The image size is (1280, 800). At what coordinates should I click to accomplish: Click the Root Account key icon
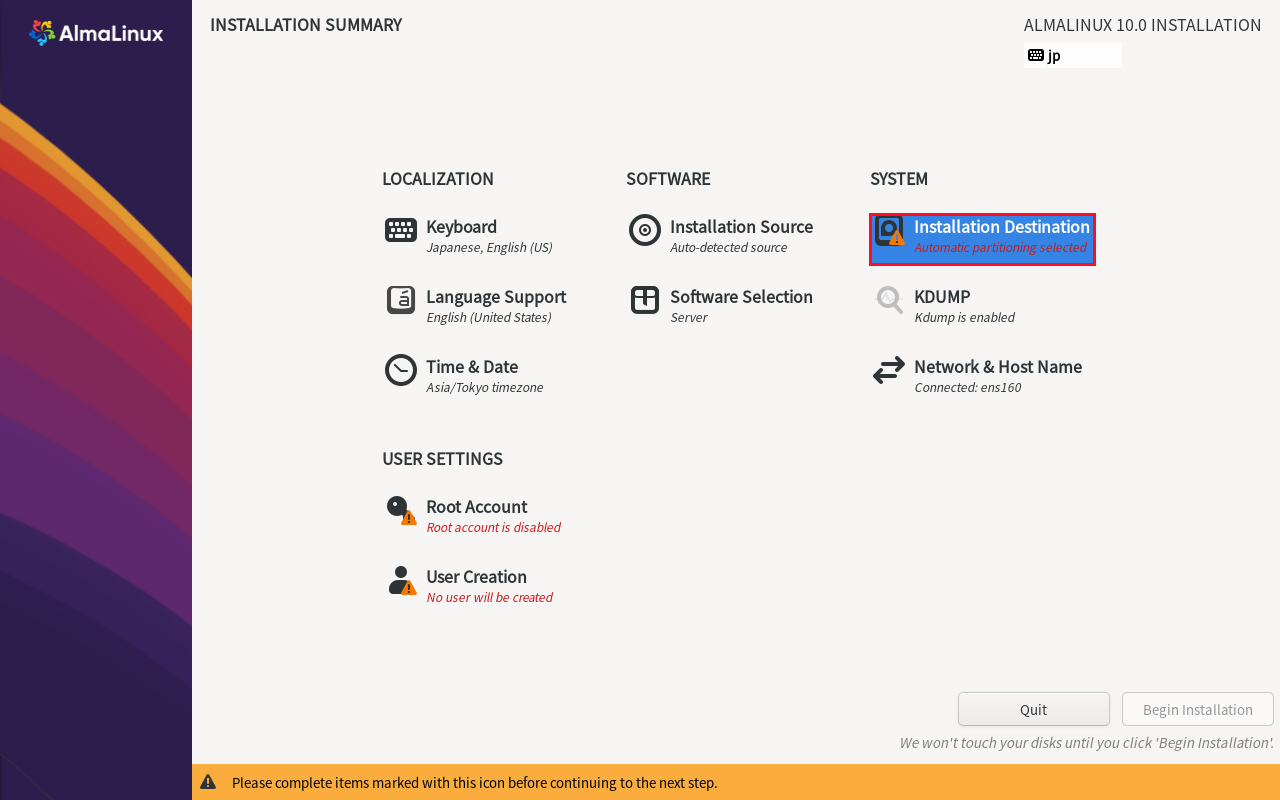click(x=401, y=510)
